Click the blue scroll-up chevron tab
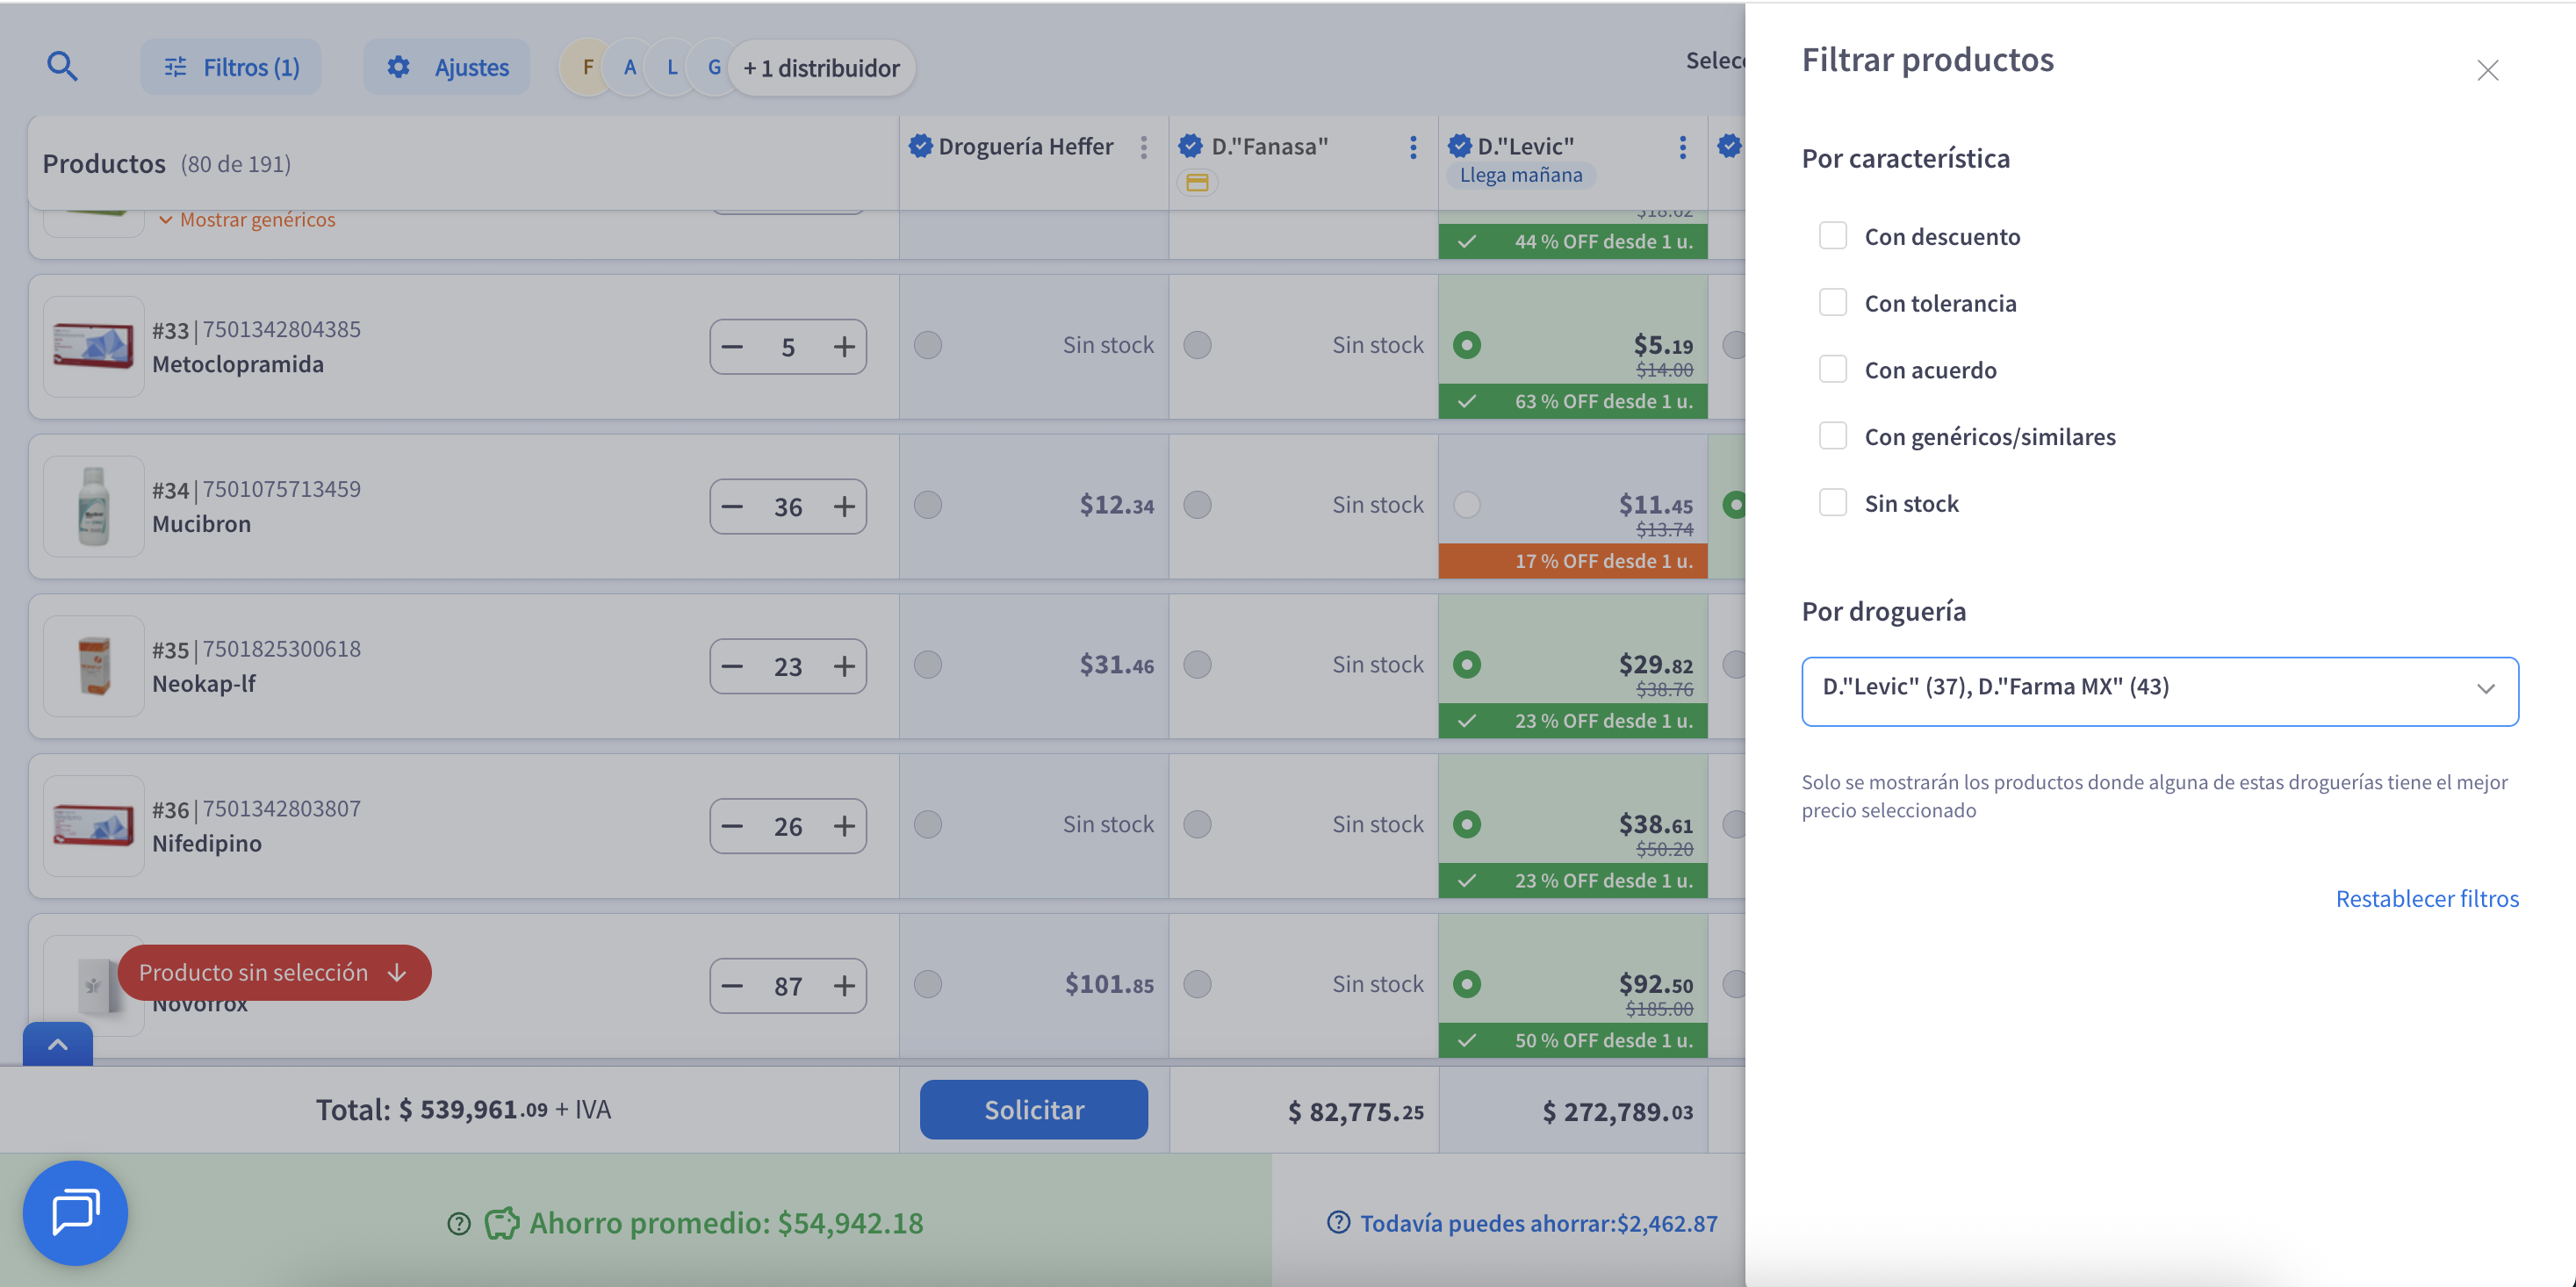Viewport: 2576px width, 1287px height. pyautogui.click(x=58, y=1045)
